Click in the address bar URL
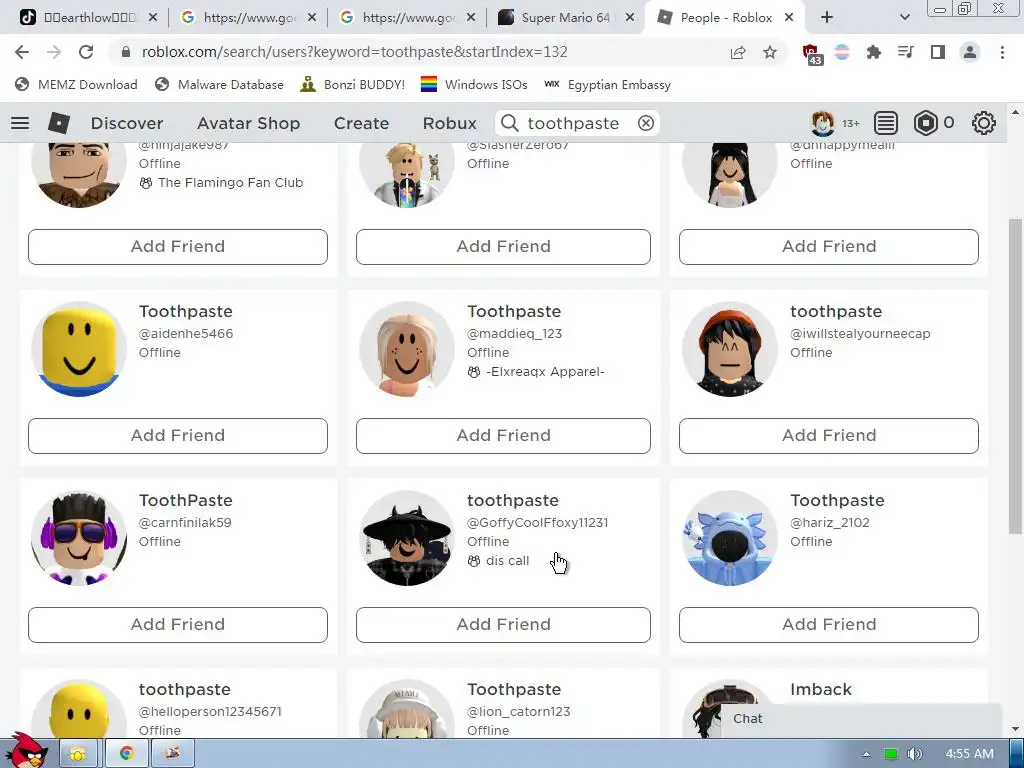 pos(354,52)
